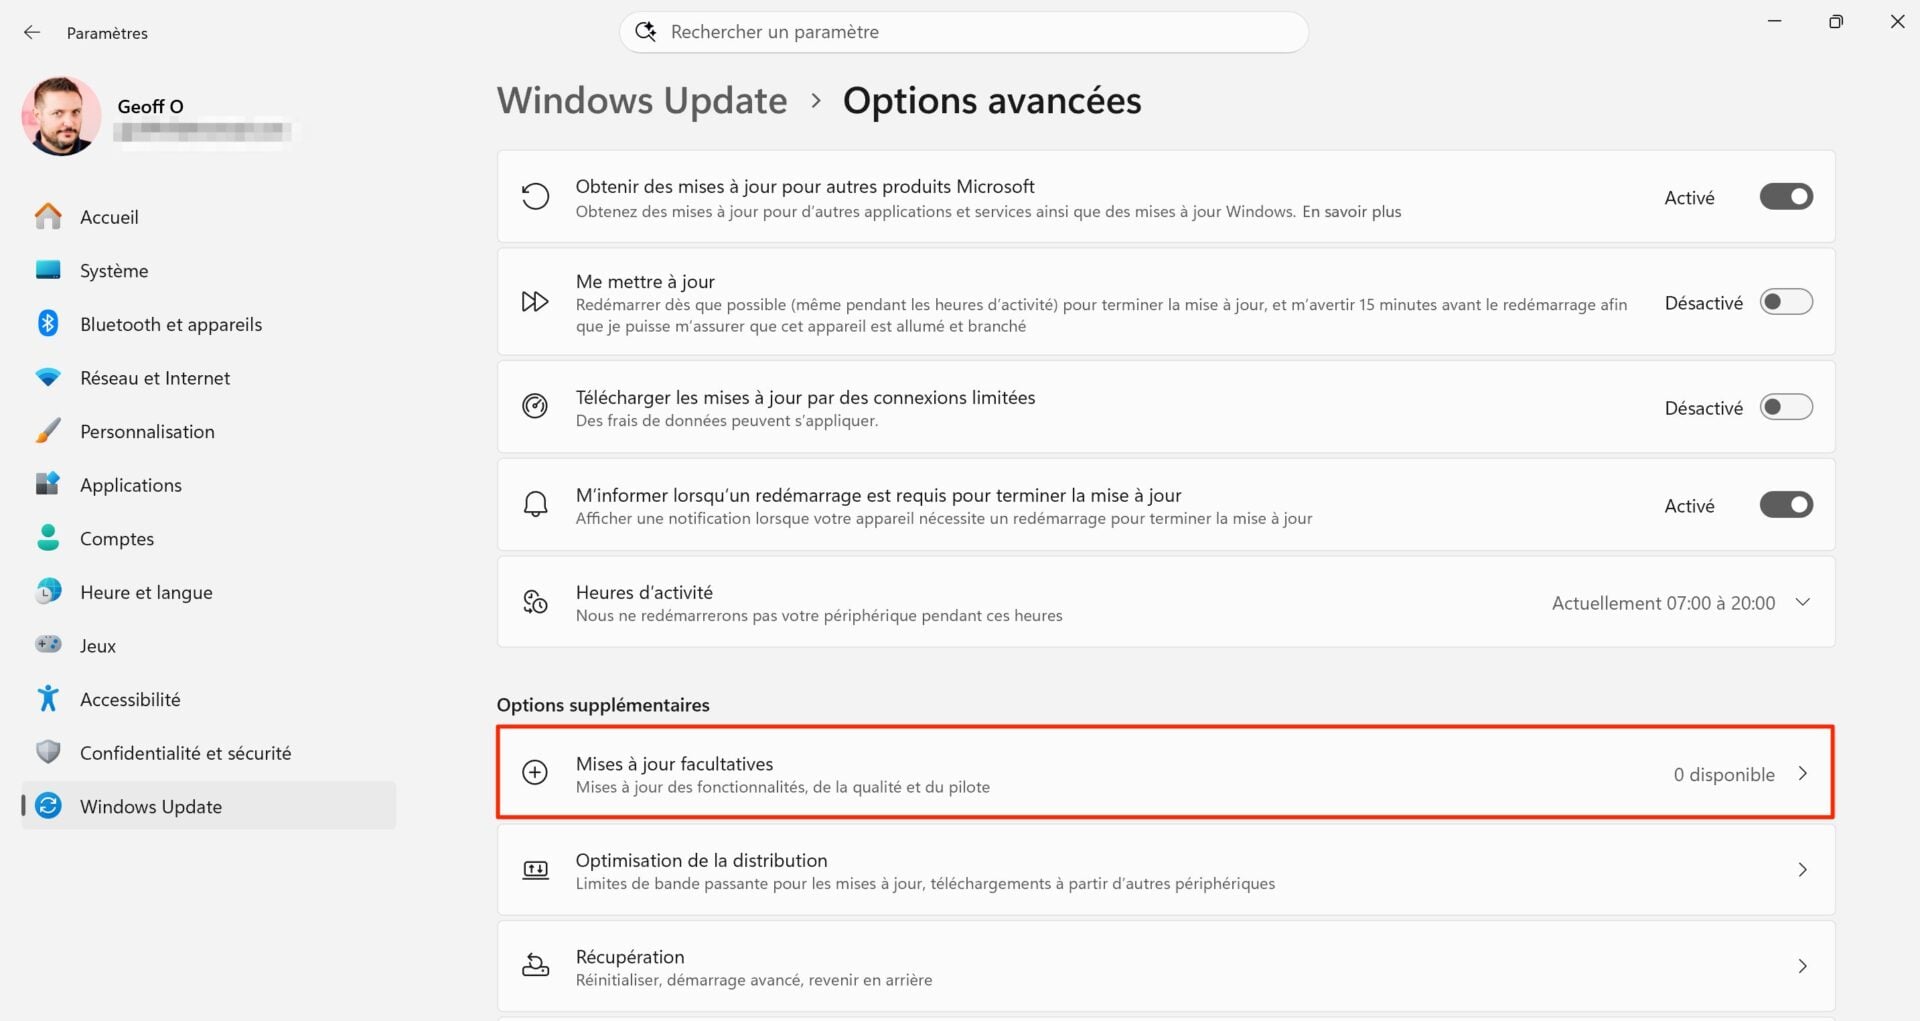Open the Personnalisation section
Screen dimensions: 1920x1021
point(147,431)
